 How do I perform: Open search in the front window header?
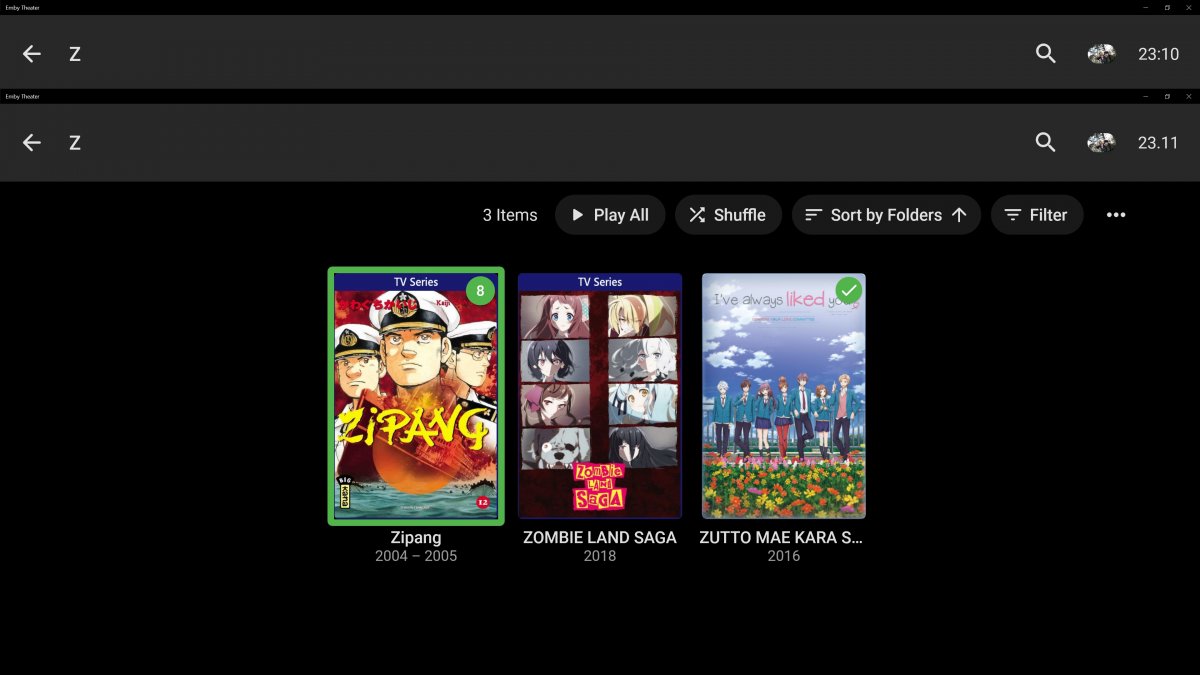[x=1046, y=143]
